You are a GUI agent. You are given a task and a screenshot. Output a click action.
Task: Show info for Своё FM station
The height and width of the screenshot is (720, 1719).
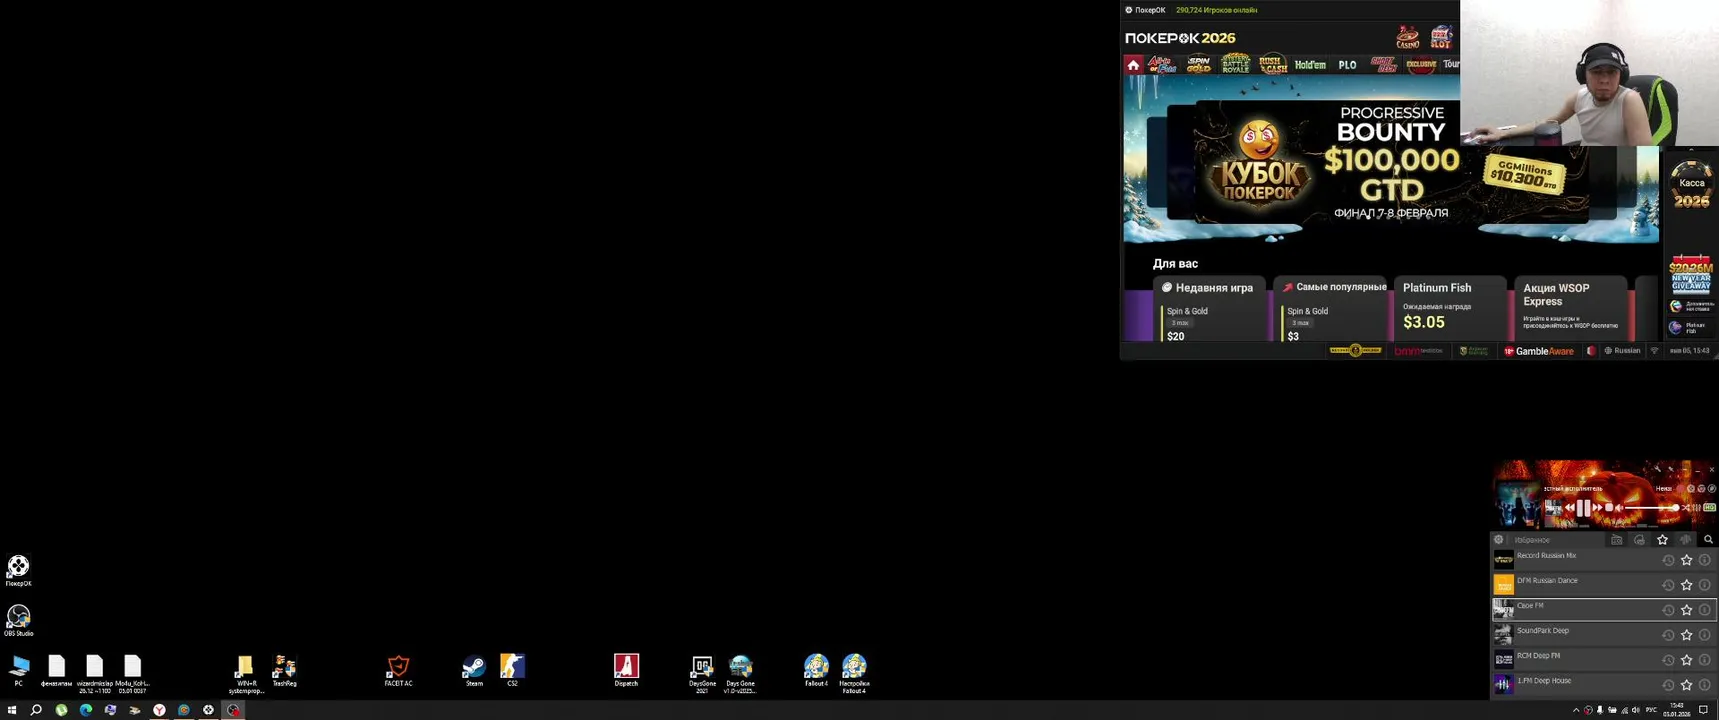[1705, 610]
